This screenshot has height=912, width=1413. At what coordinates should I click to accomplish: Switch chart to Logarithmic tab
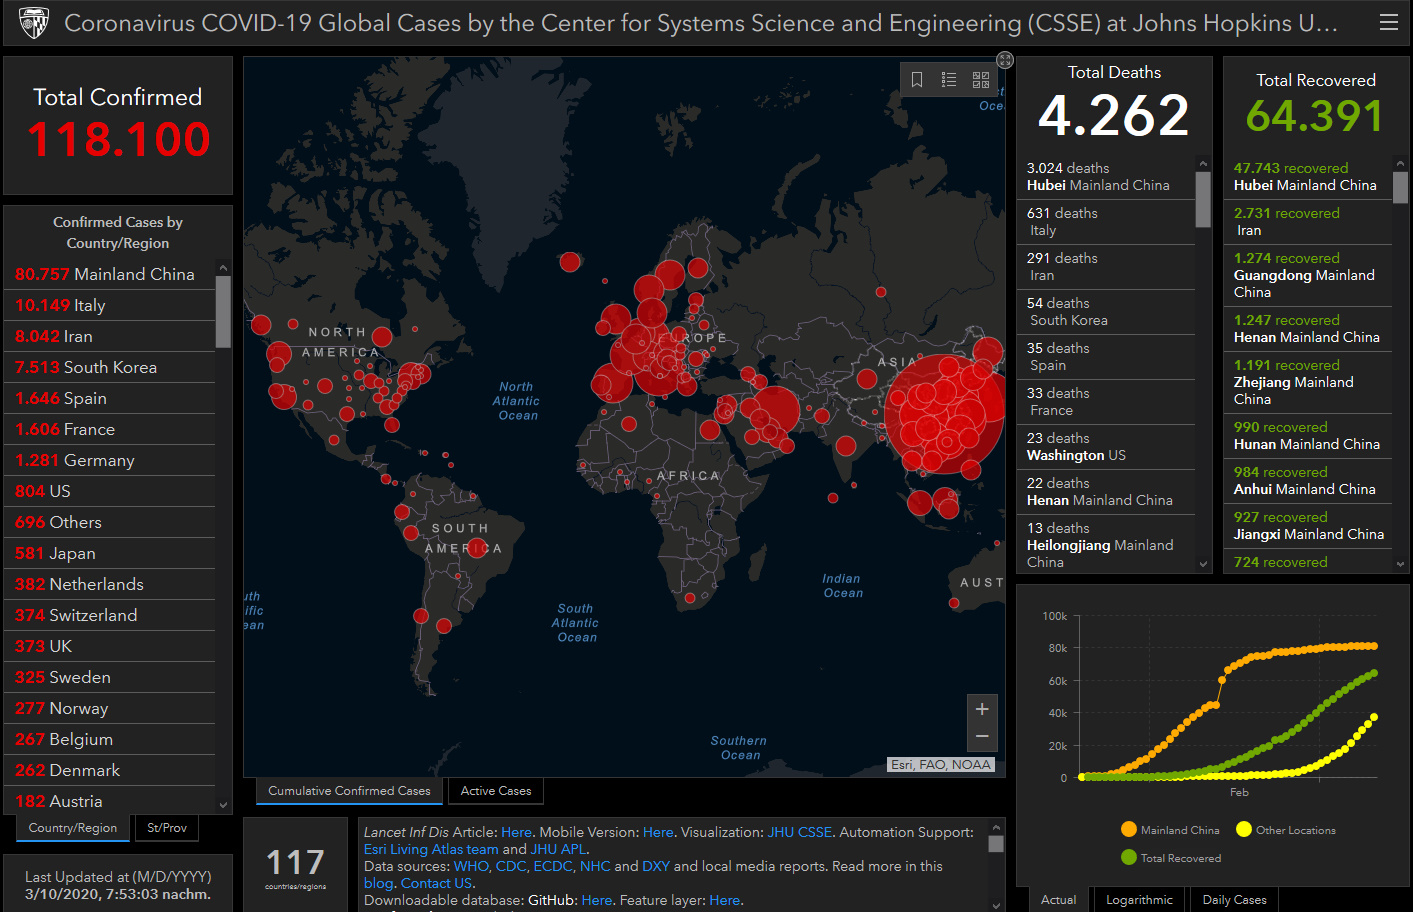pyautogui.click(x=1139, y=900)
